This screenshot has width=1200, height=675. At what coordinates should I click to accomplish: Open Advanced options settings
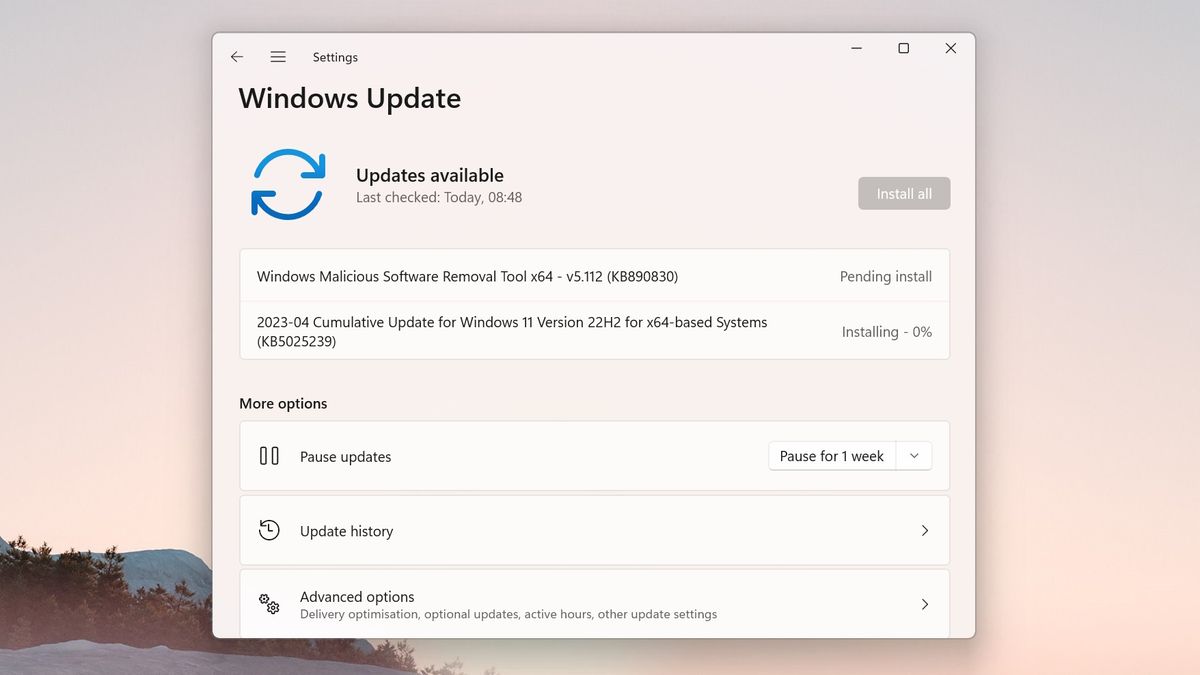pyautogui.click(x=594, y=604)
